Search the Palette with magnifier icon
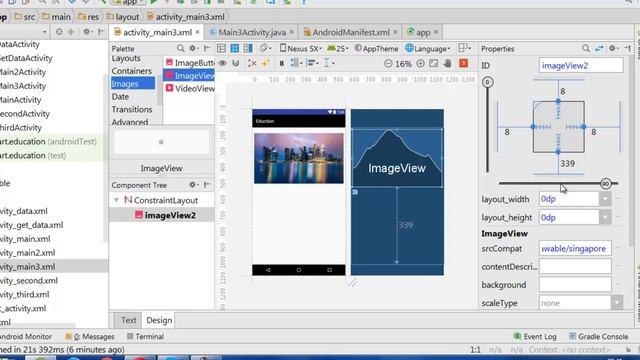640x360 pixels. 180,49
